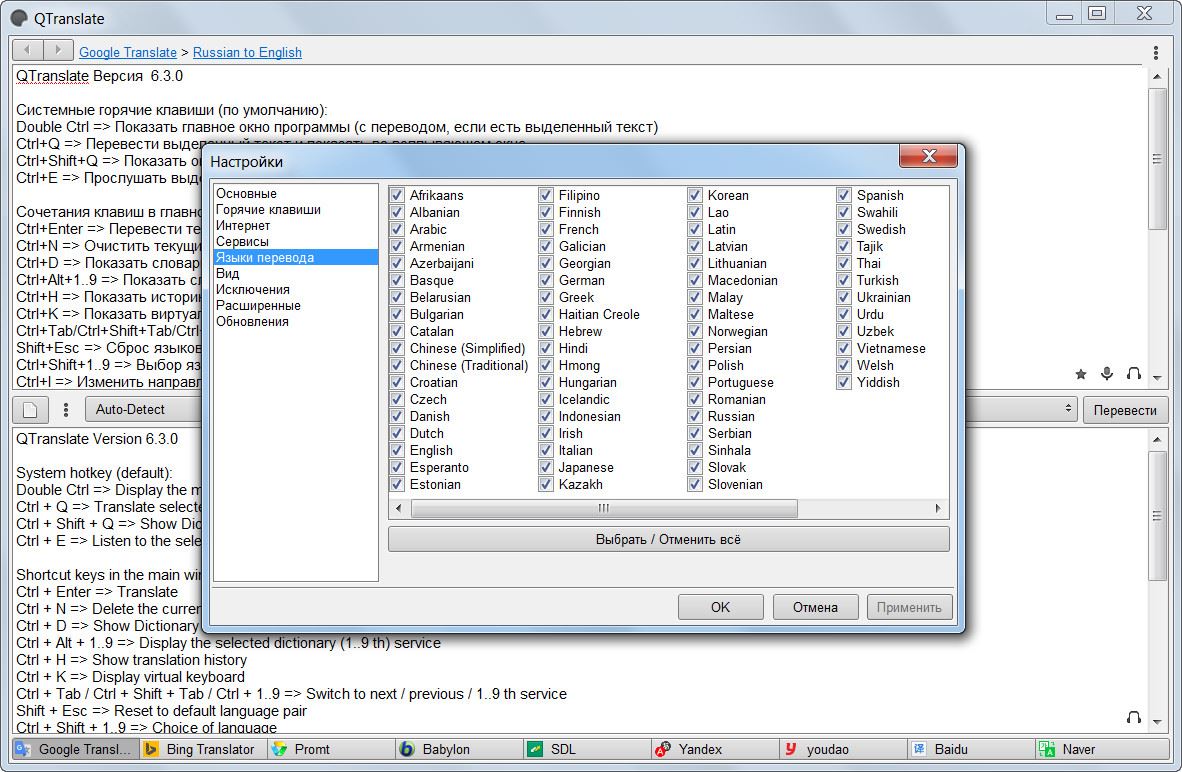Viewport: 1182px width, 772px height.
Task: Toggle the Korean language checkbox
Action: [x=695, y=195]
